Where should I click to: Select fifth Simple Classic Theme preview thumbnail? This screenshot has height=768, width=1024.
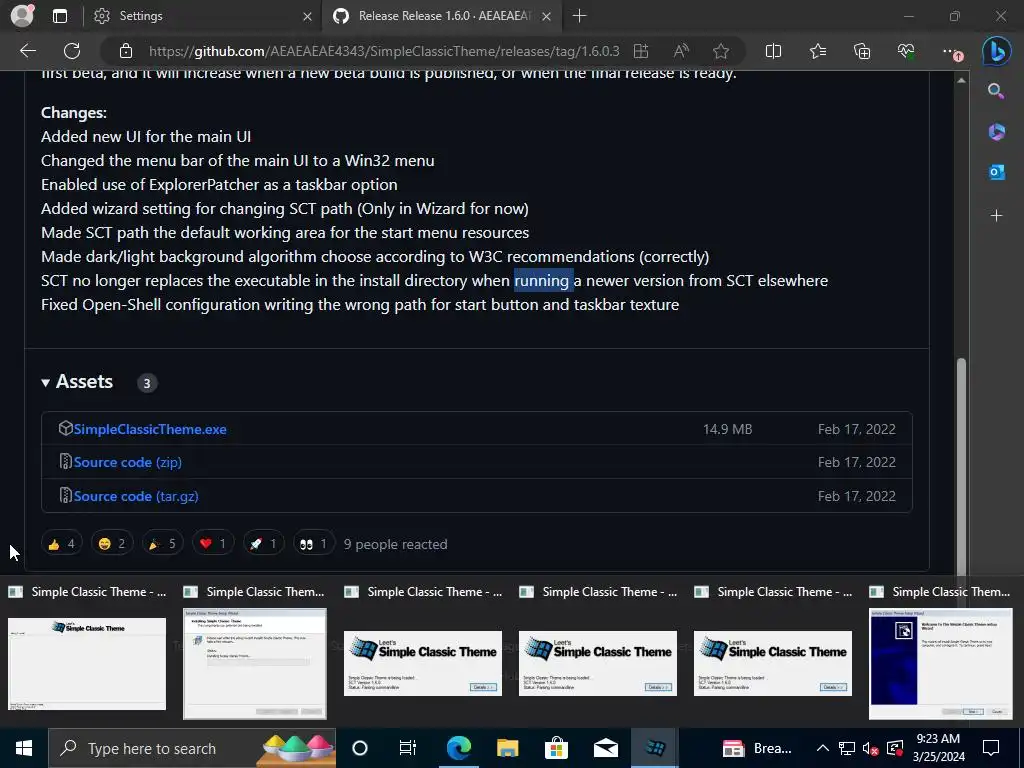(773, 663)
